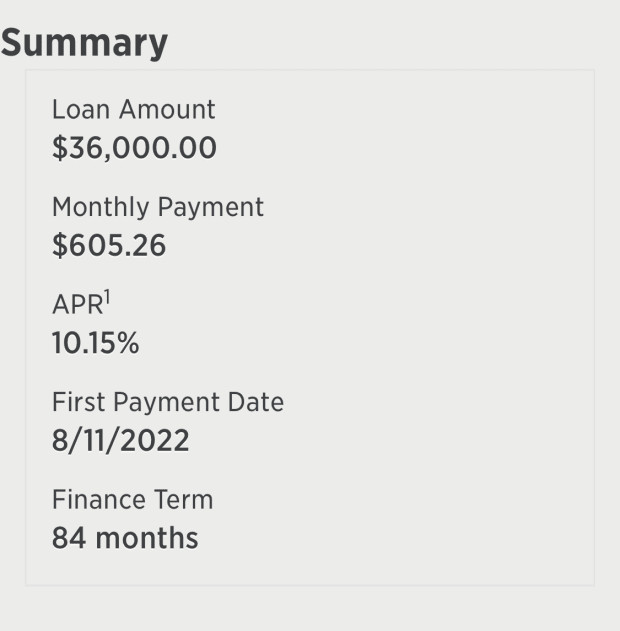
Task: Click the APR label
Action: click(78, 305)
